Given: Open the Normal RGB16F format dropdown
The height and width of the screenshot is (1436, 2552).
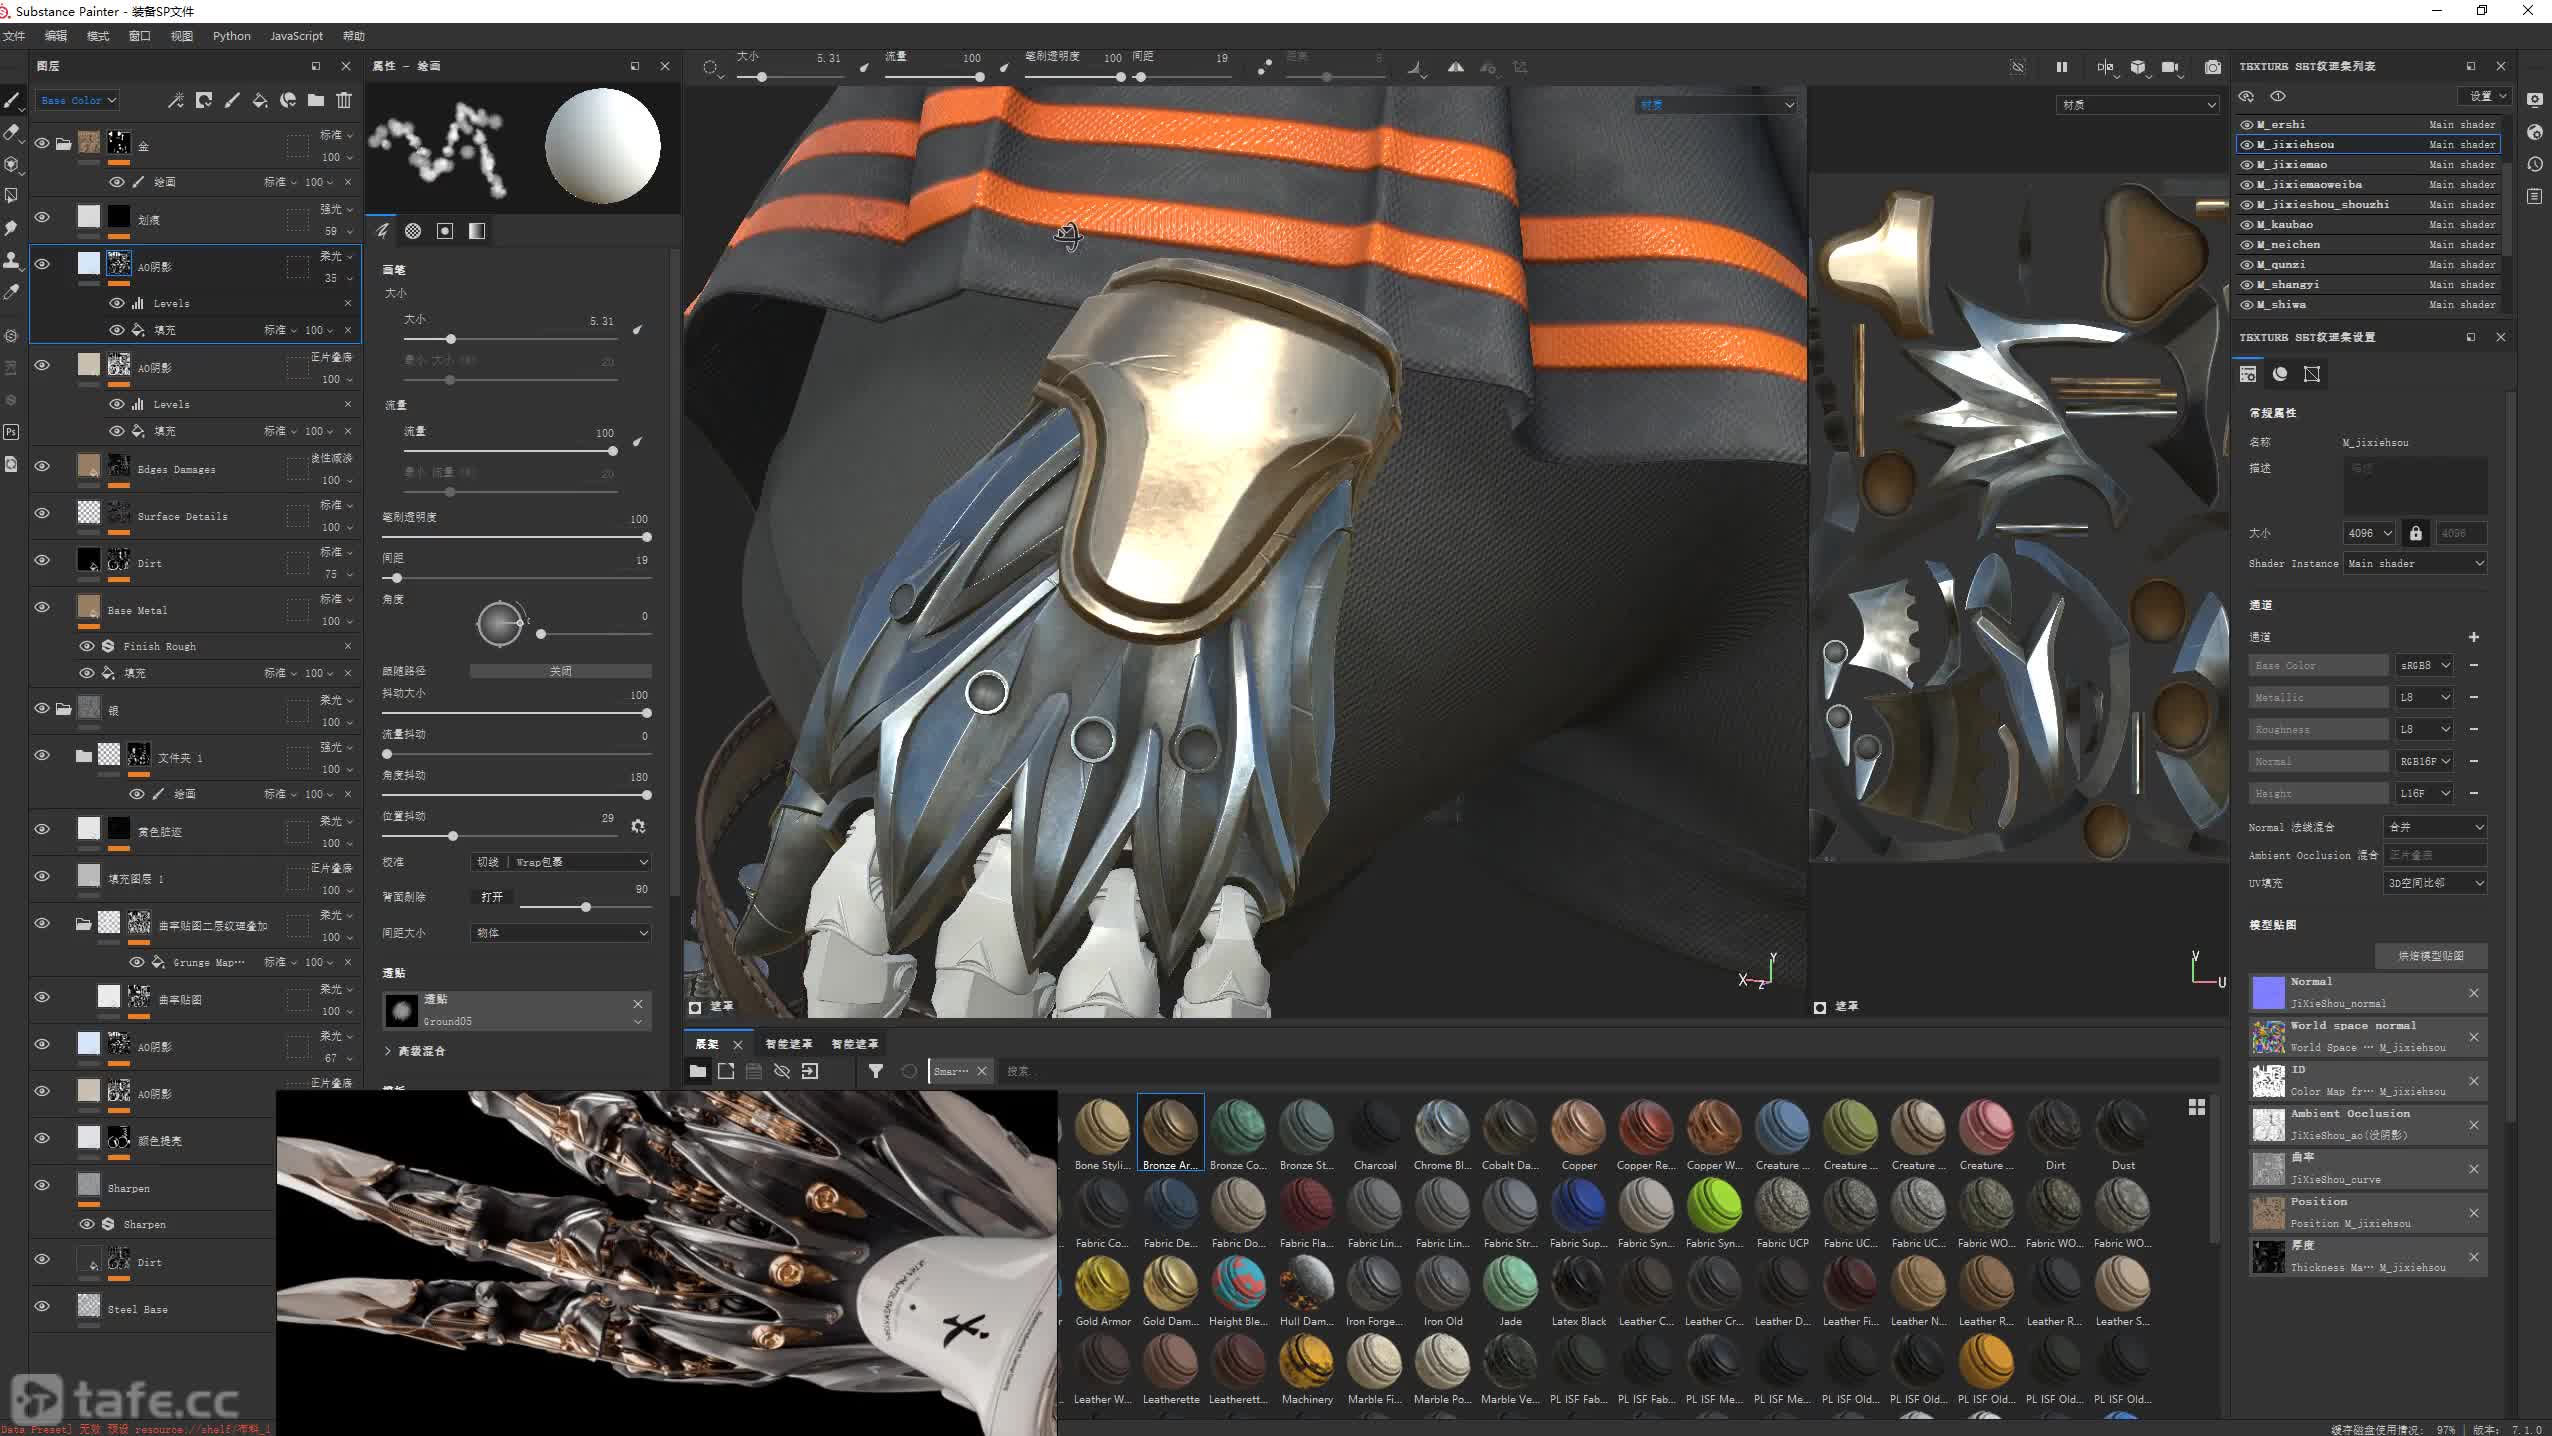Looking at the screenshot, I should click(x=2424, y=761).
